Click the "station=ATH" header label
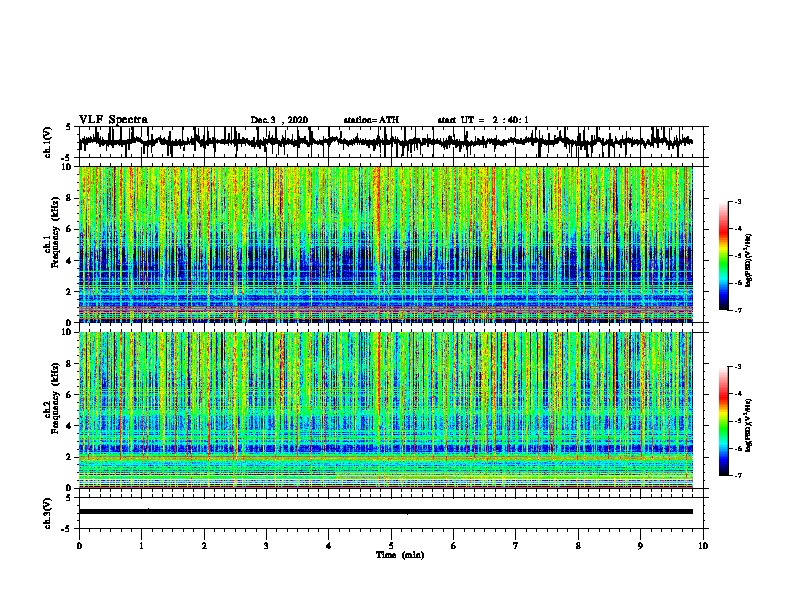This screenshot has height=612, width=792. tap(371, 120)
